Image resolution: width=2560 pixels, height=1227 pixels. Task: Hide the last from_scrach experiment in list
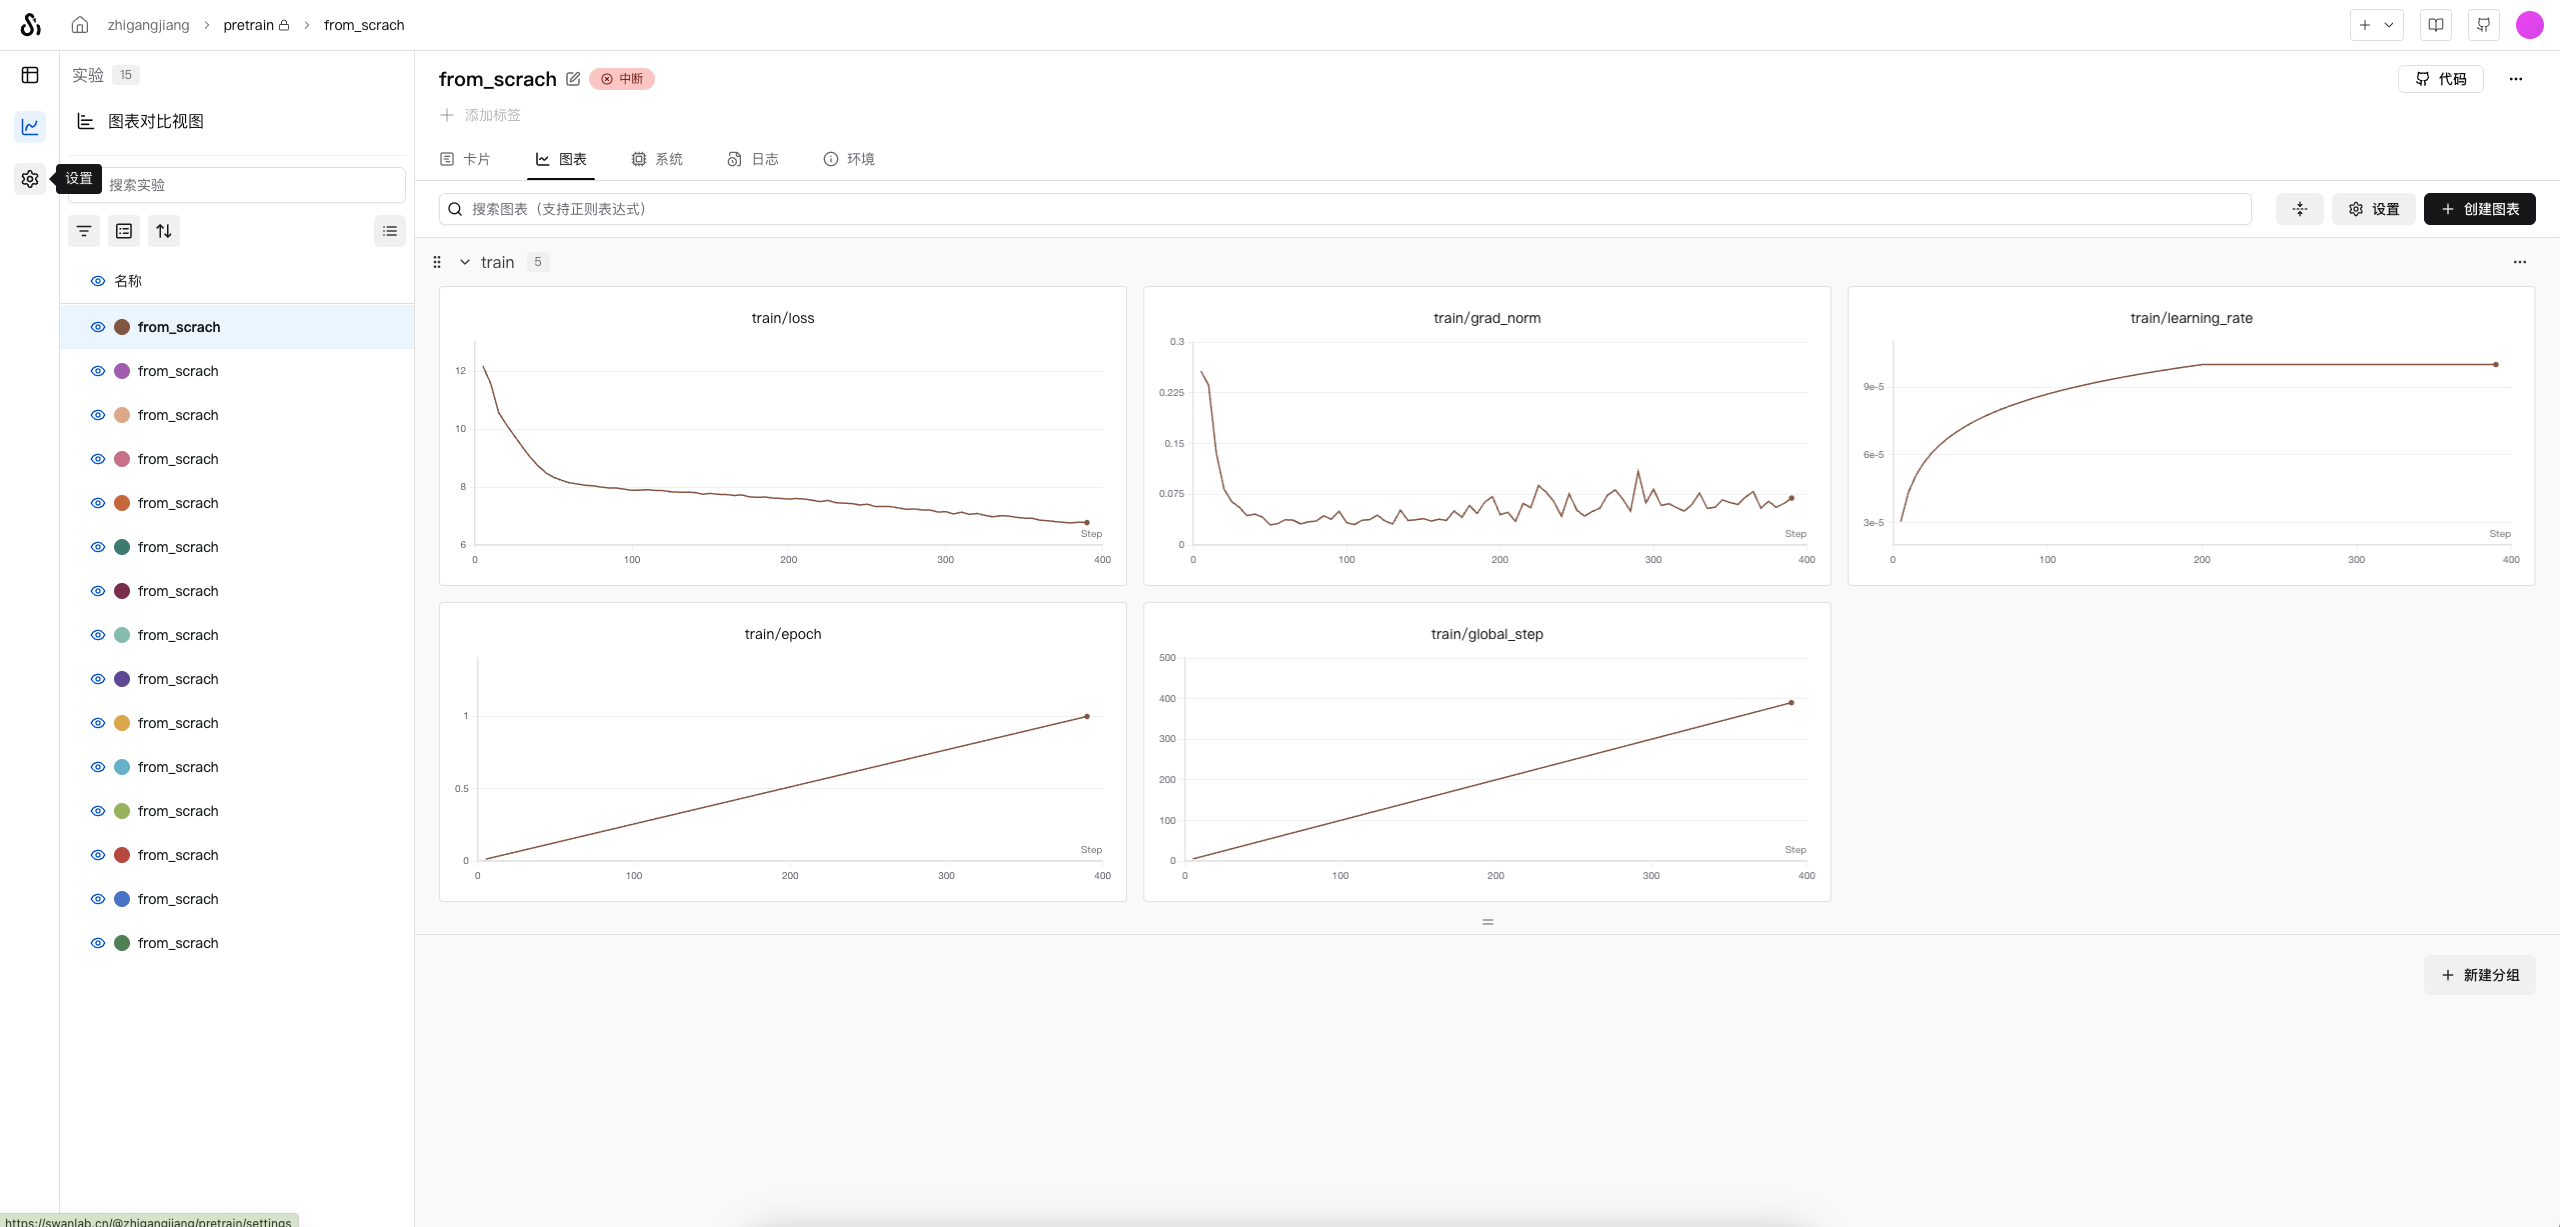[98, 943]
